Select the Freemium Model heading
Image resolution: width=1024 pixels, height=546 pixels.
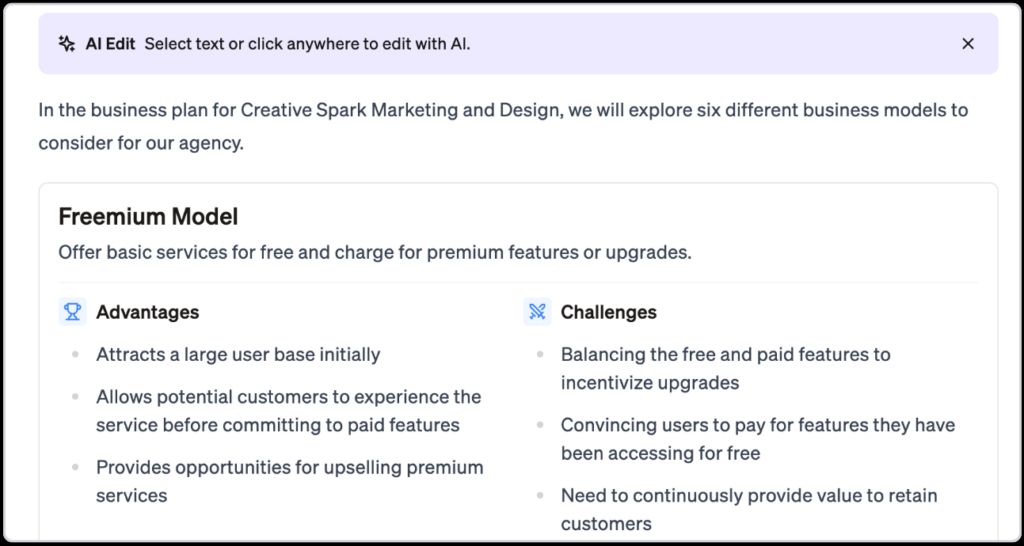coord(148,216)
